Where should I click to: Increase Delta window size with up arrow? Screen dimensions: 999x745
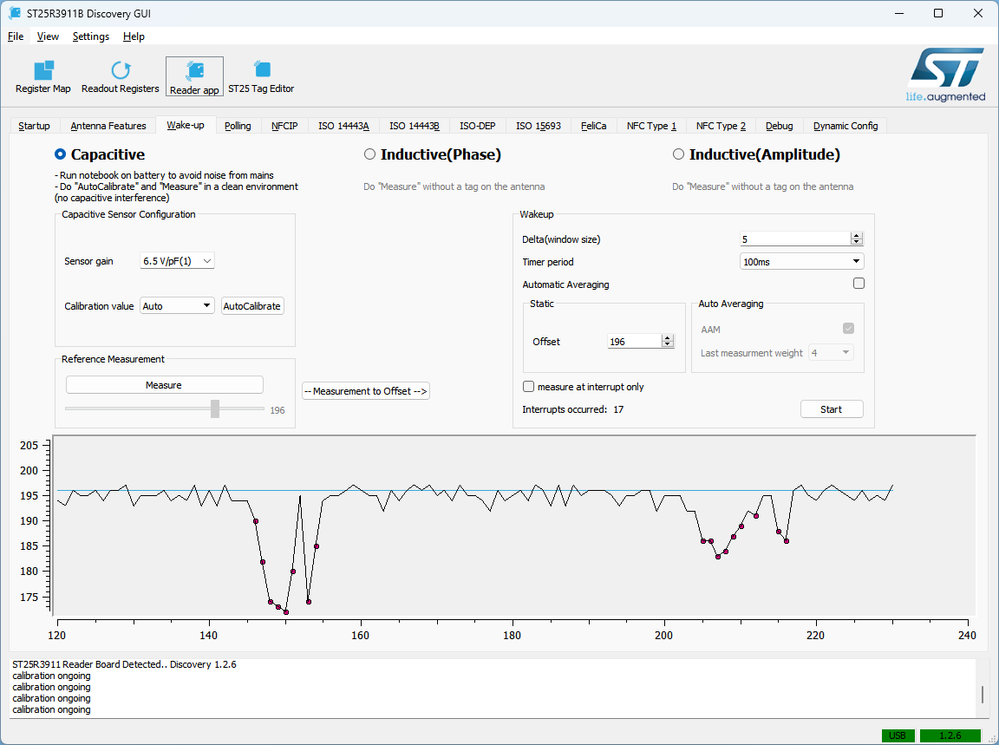(857, 235)
